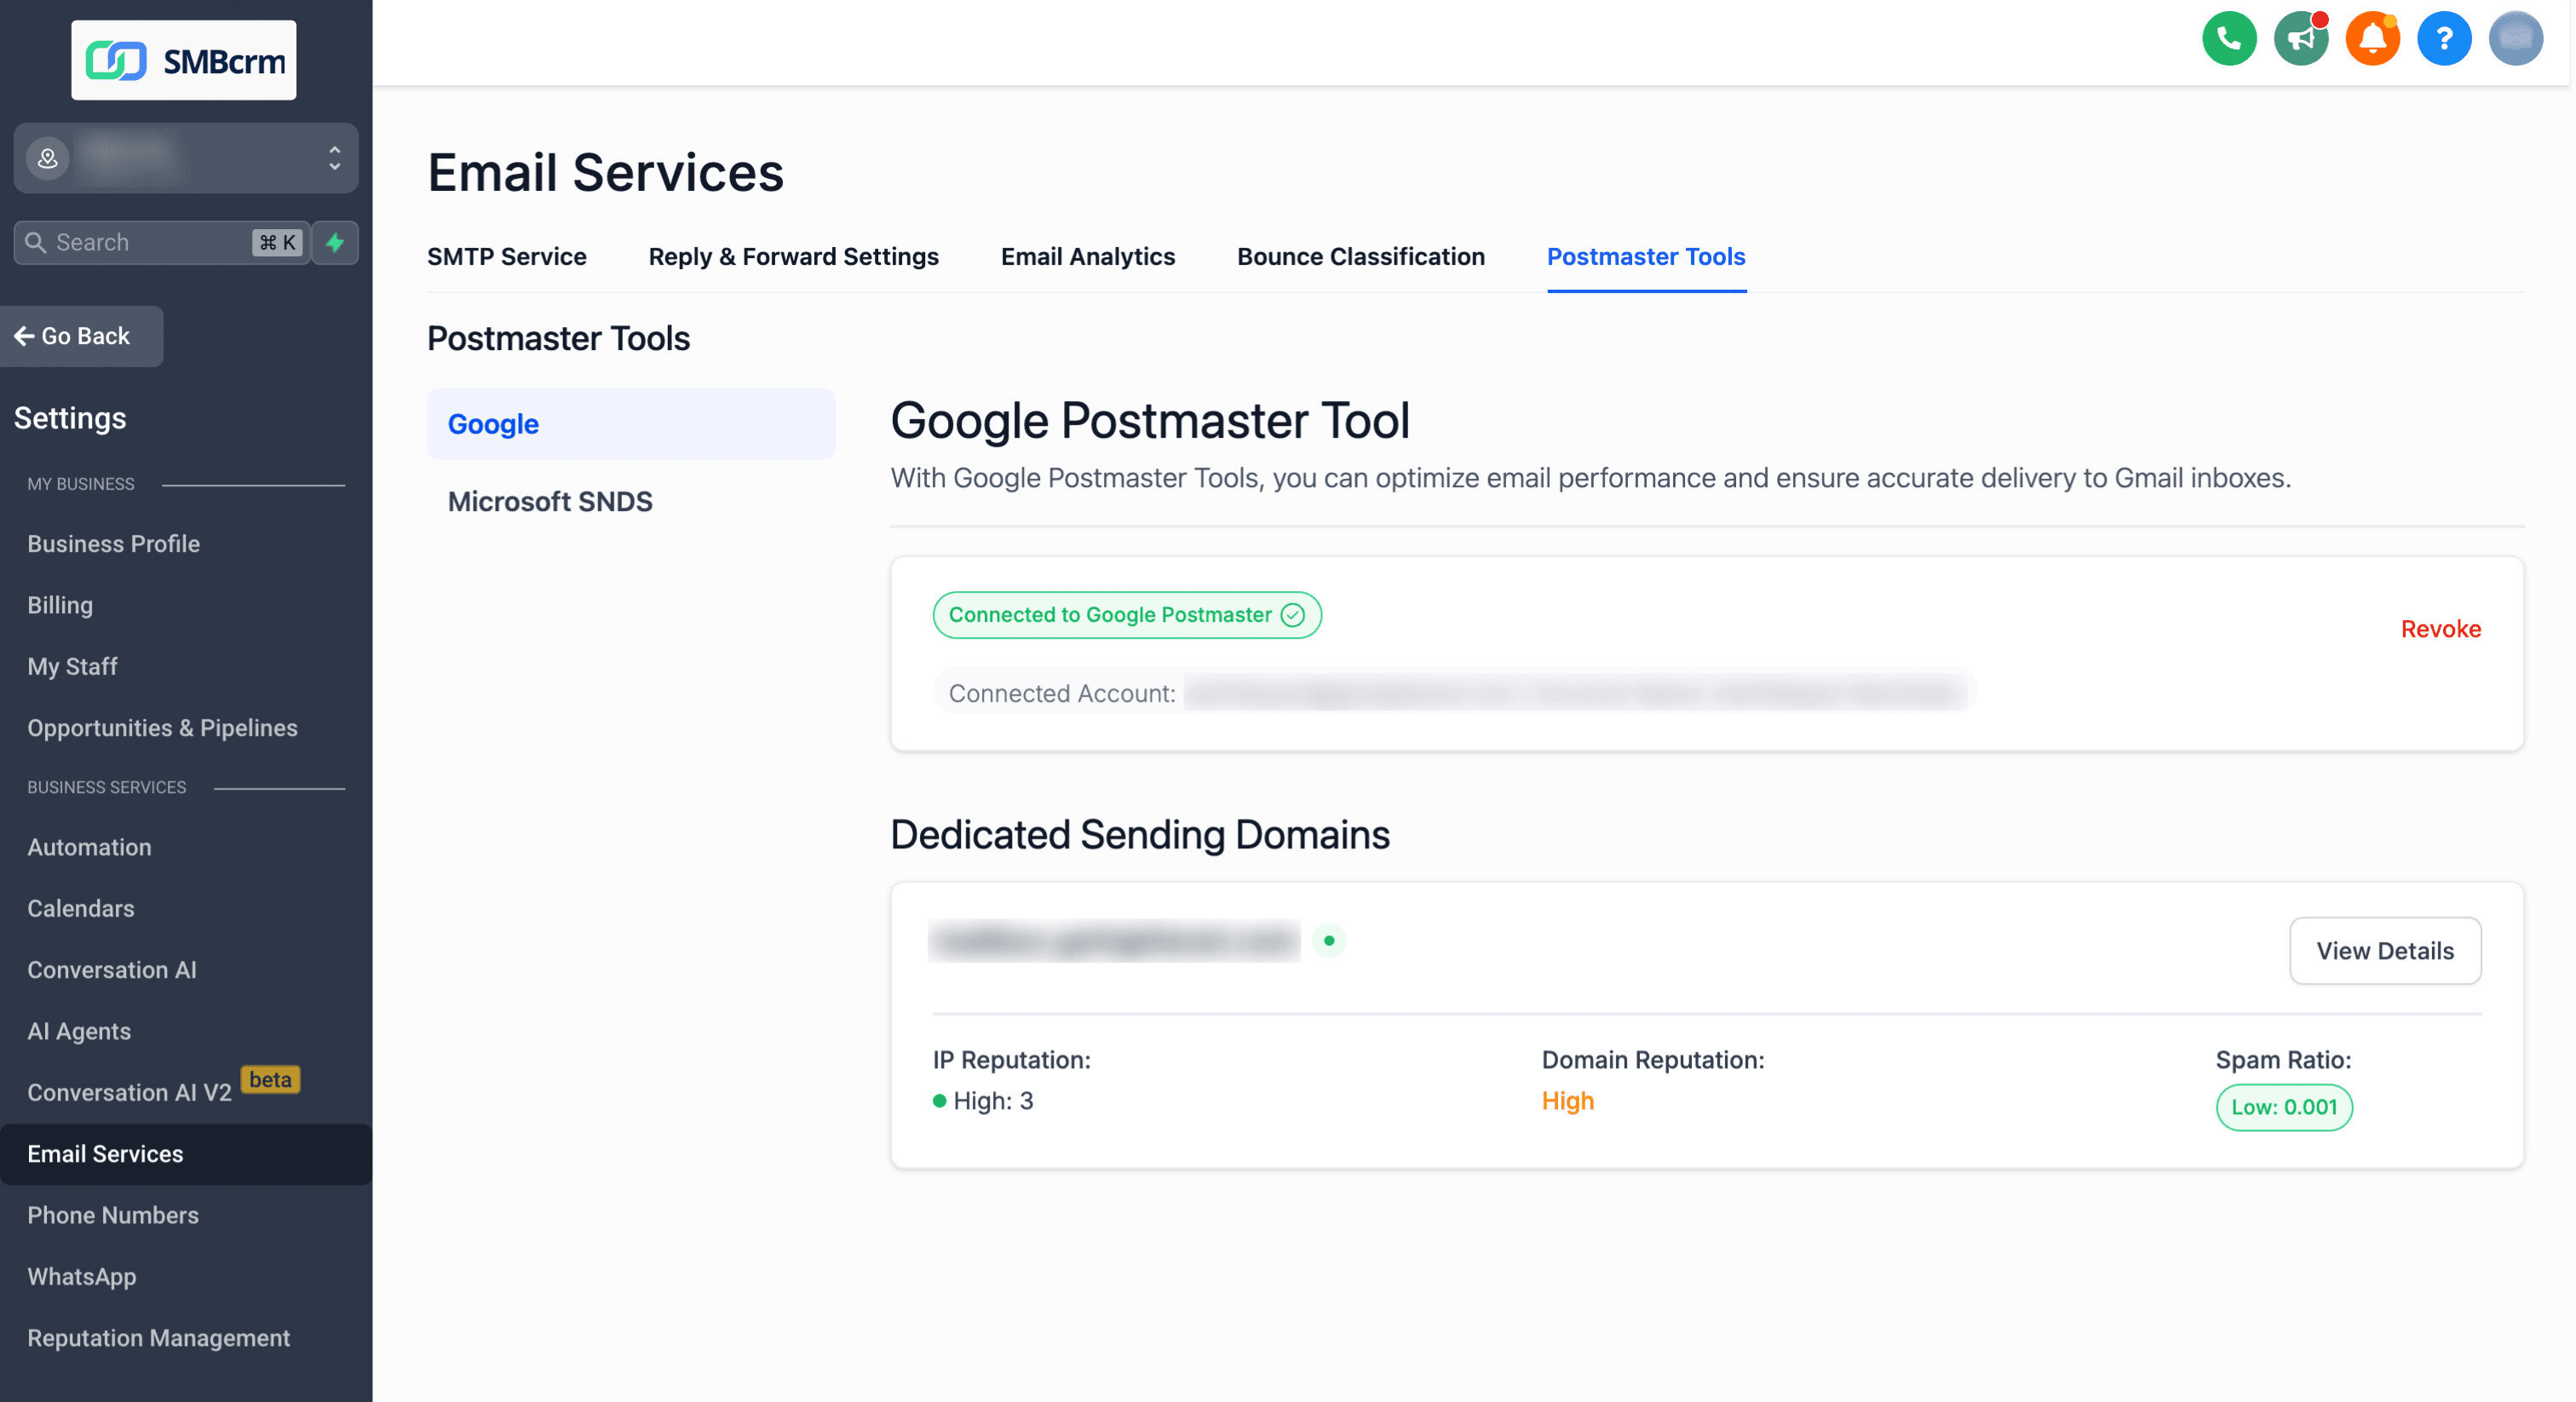Click Revoke to disconnect Google Postmaster
Image resolution: width=2576 pixels, height=1402 pixels.
[x=2440, y=629]
